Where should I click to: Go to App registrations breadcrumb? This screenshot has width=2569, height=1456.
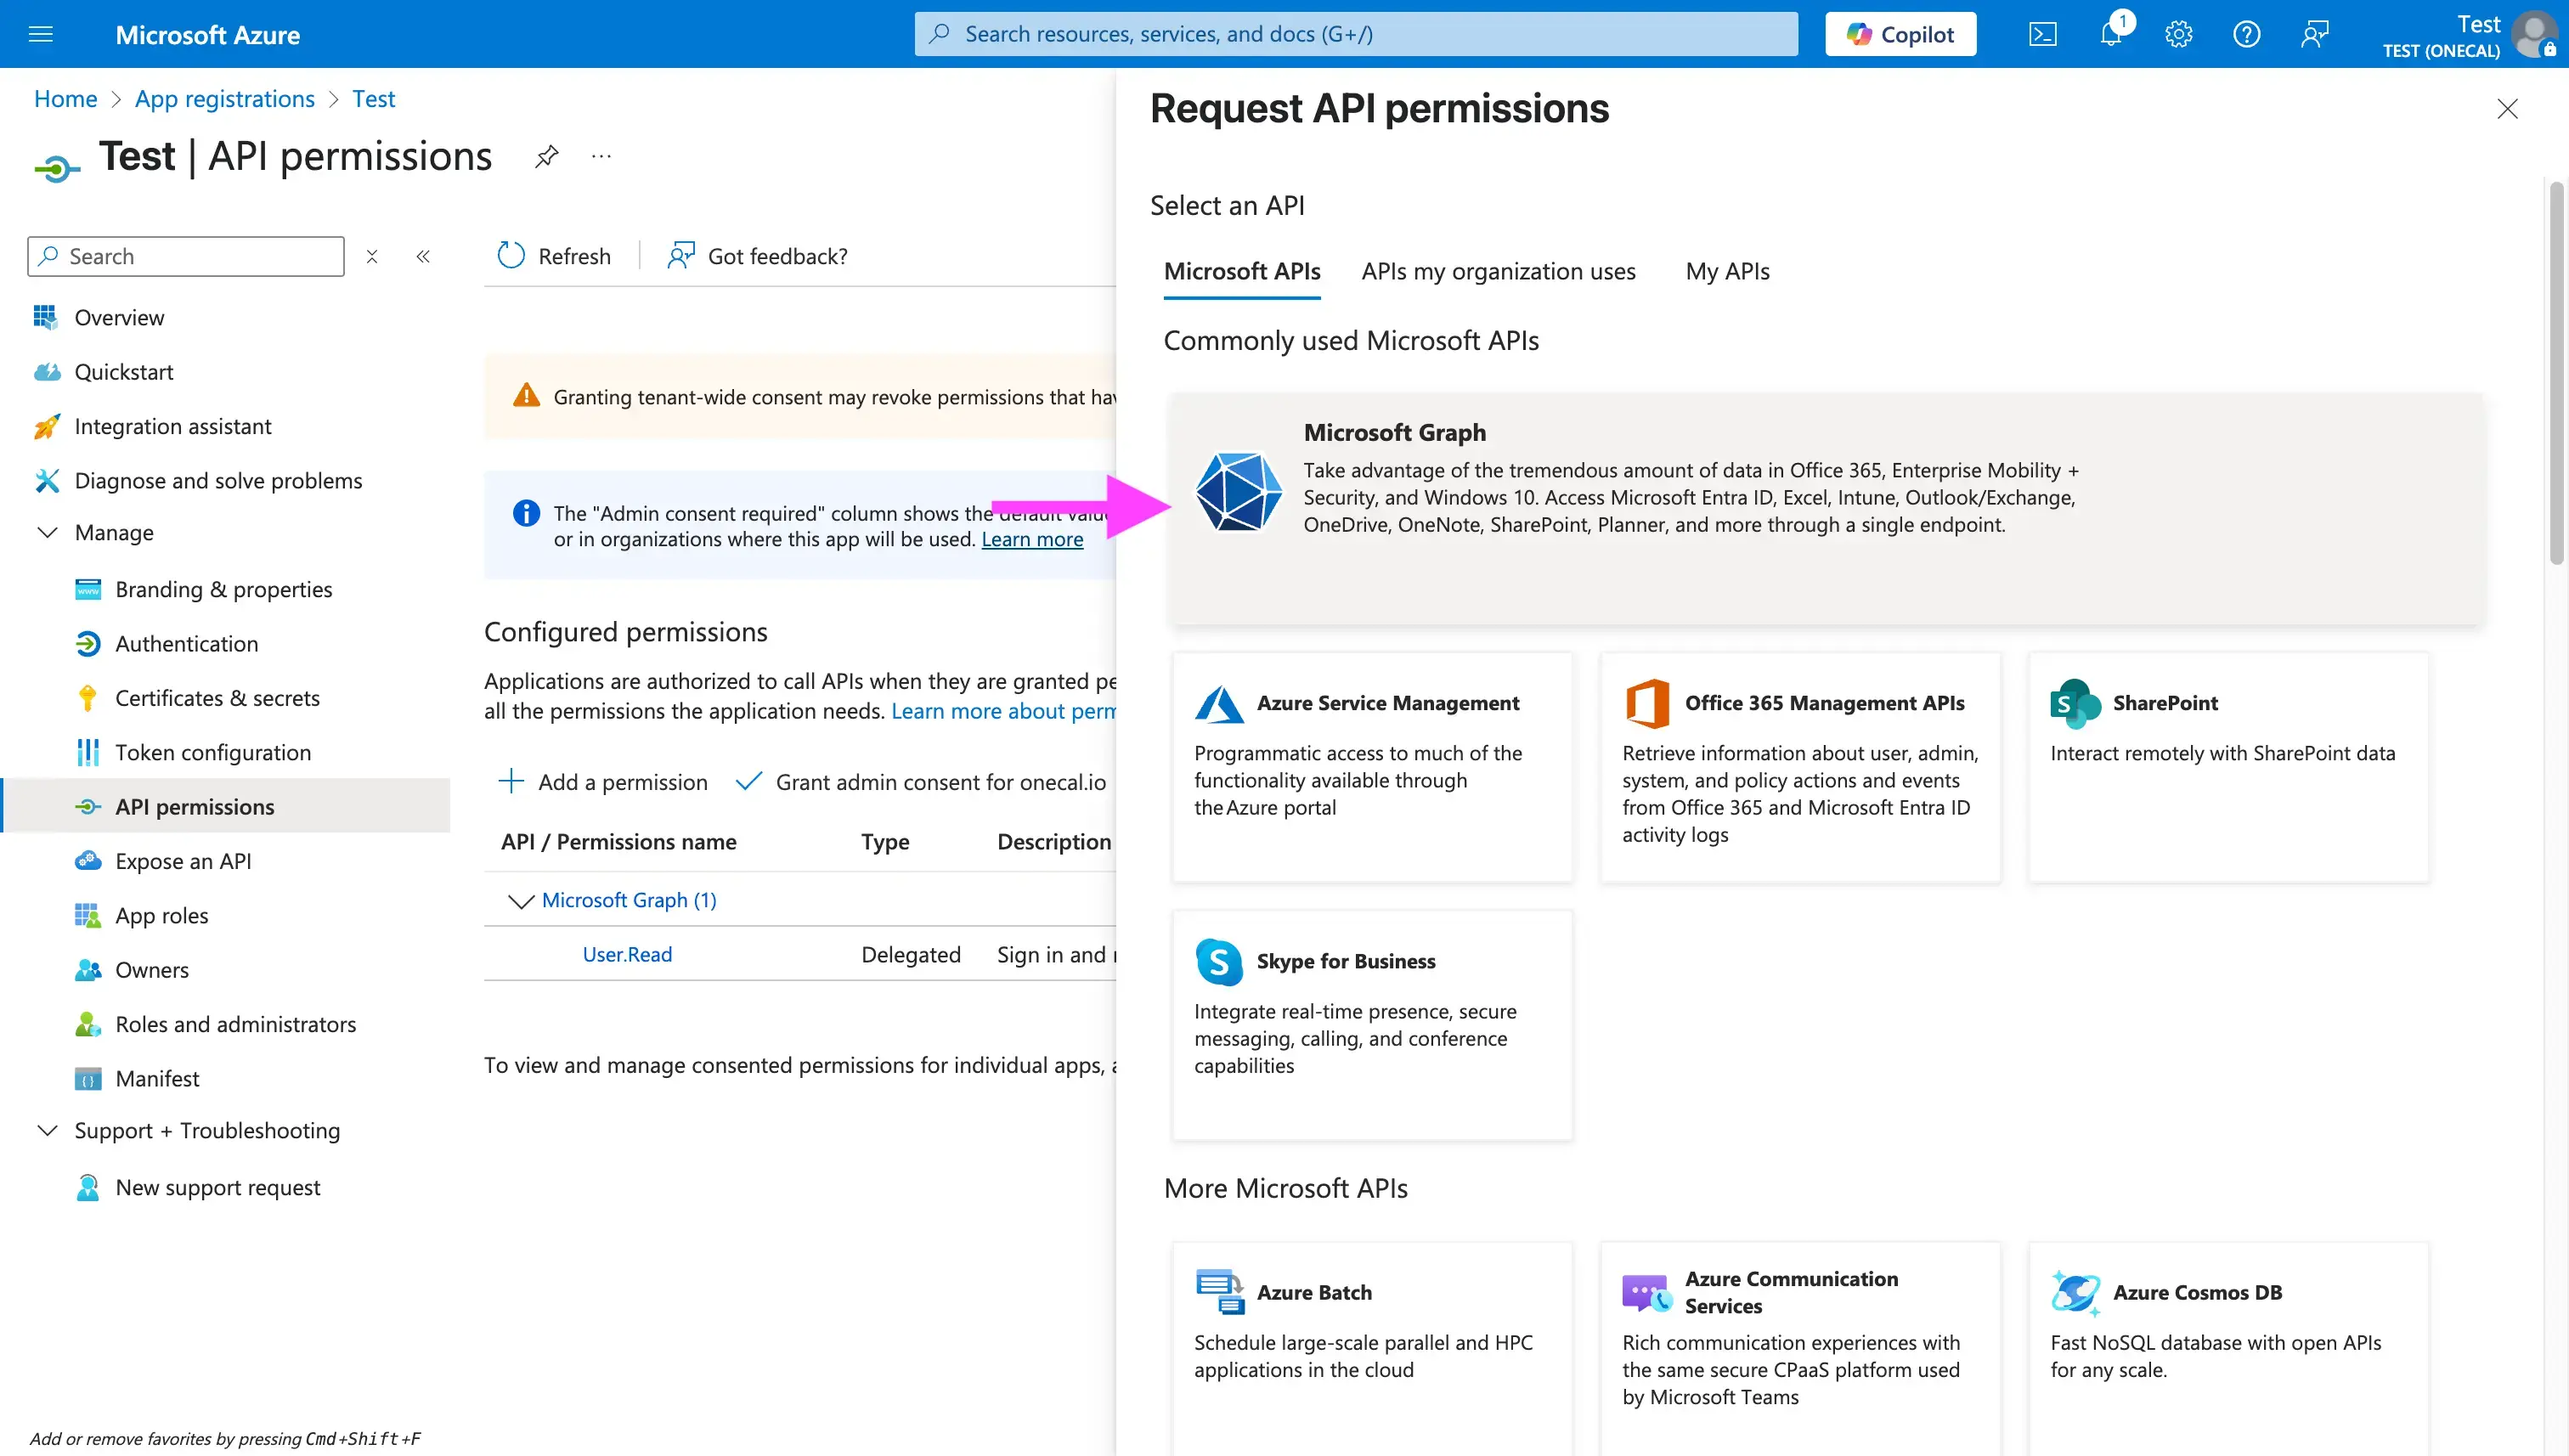(224, 98)
